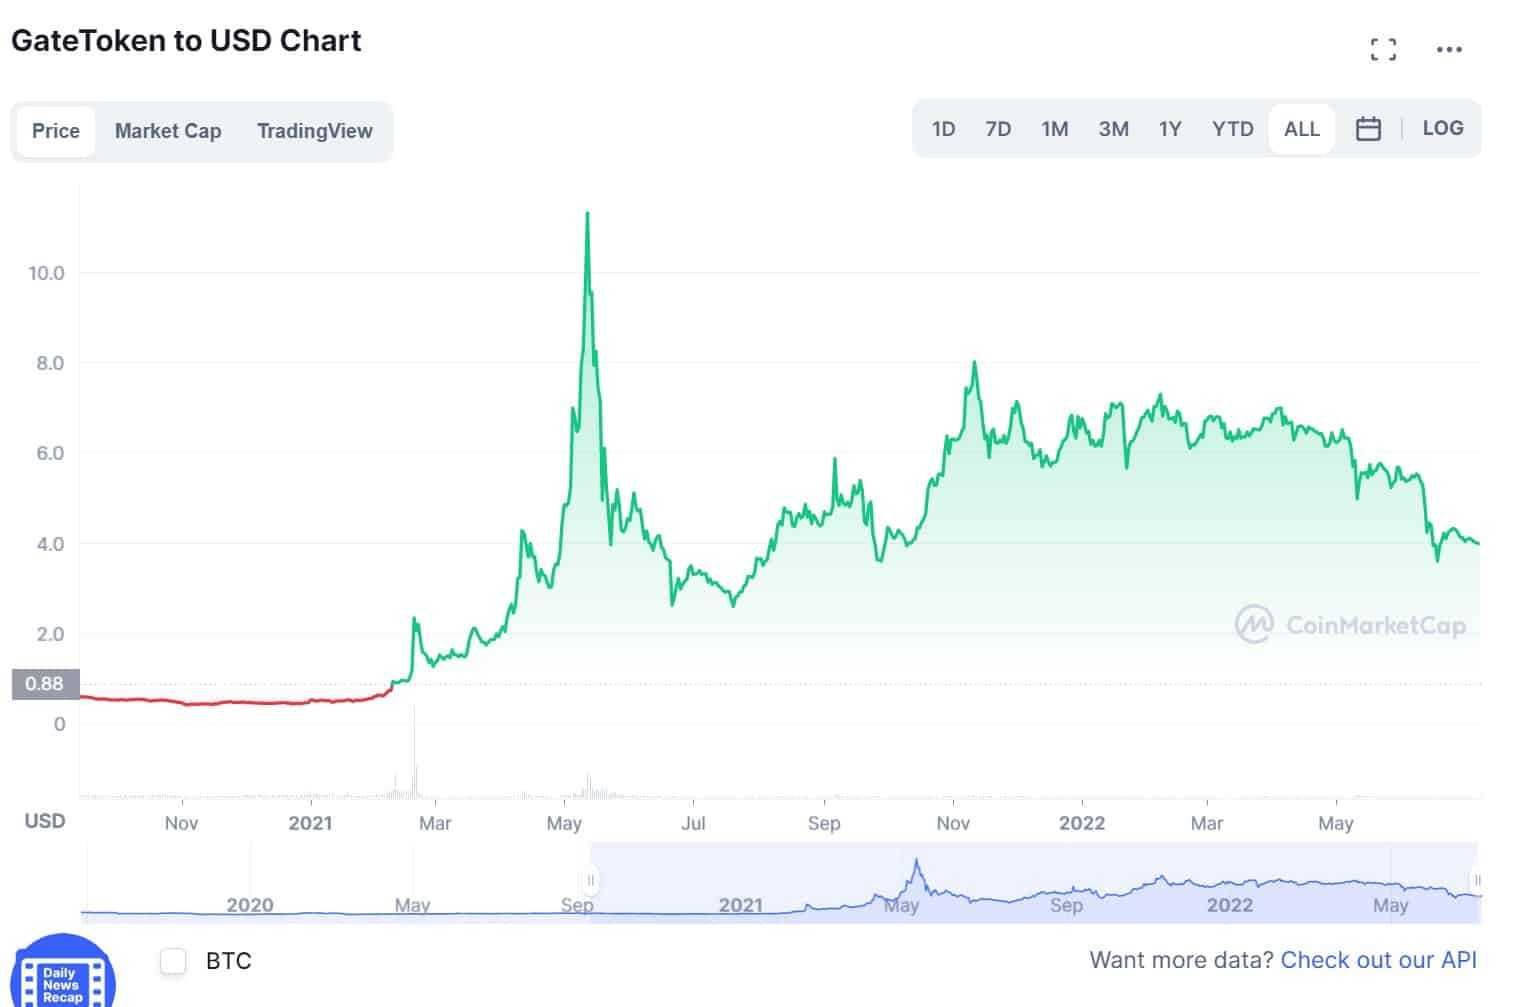Viewport: 1518px width, 1007px height.
Task: Show year-to-date with YTD button
Action: 1232,129
